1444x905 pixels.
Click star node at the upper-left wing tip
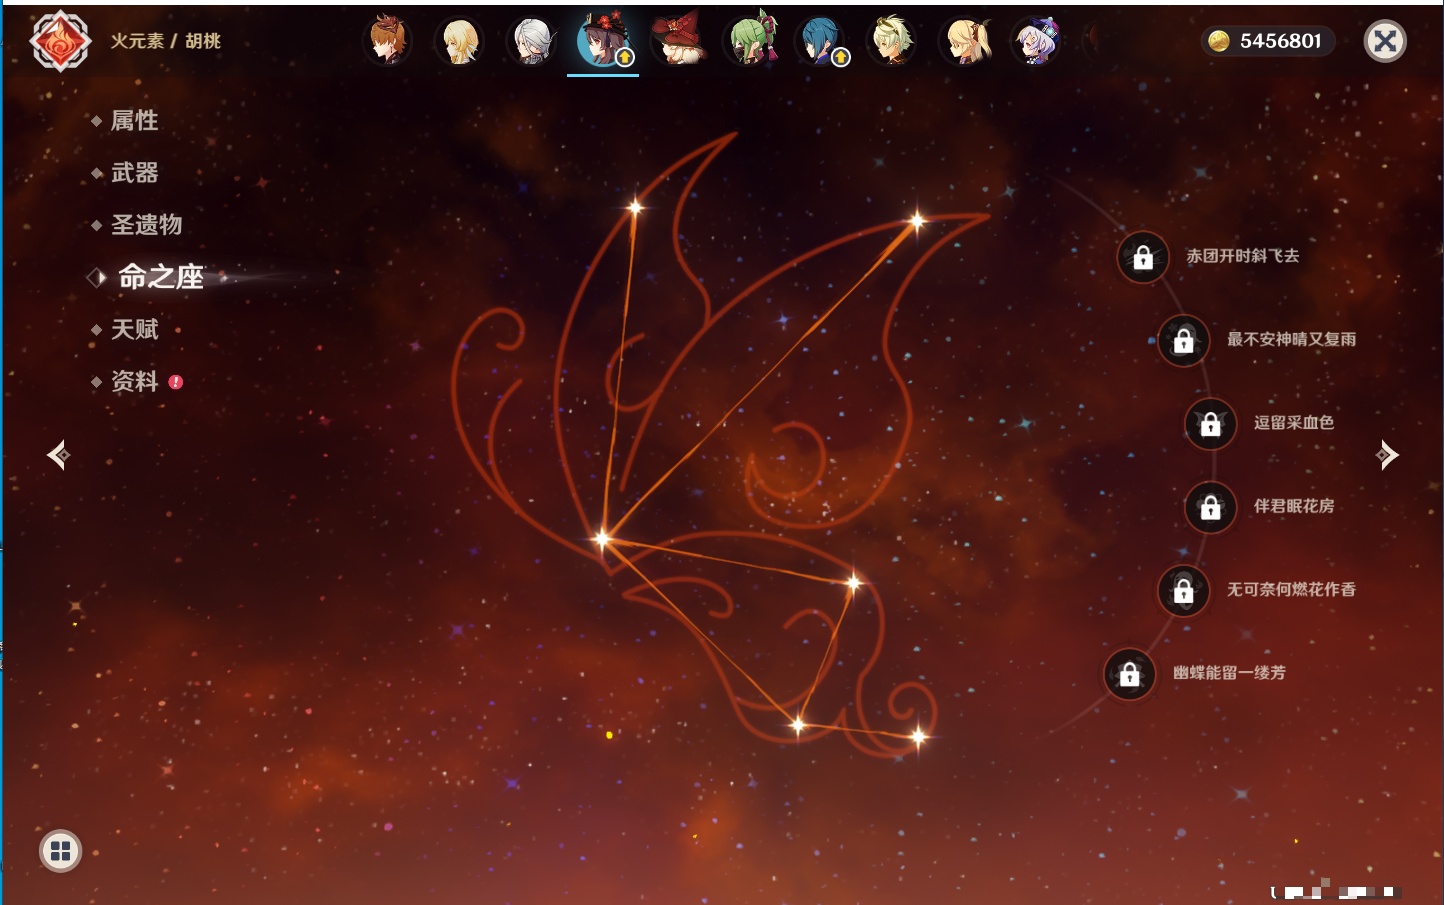pyautogui.click(x=635, y=208)
